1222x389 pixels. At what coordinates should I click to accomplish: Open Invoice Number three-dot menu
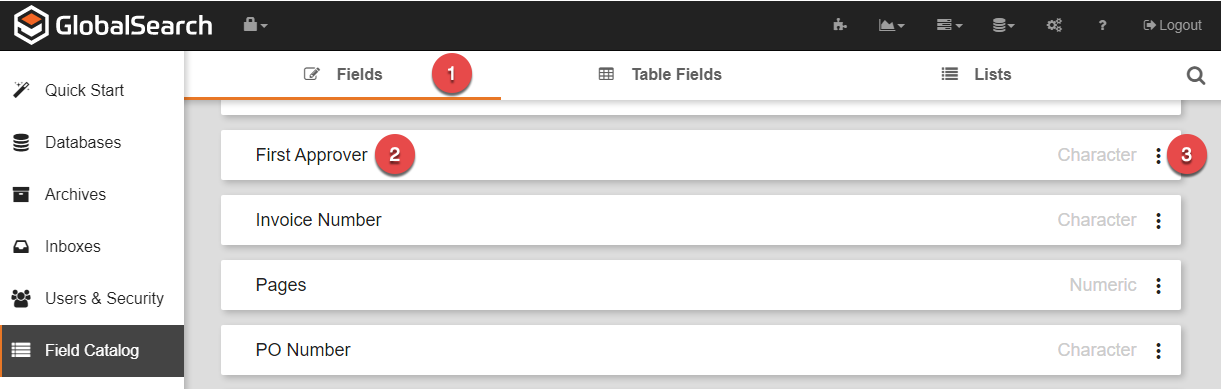click(x=1158, y=221)
